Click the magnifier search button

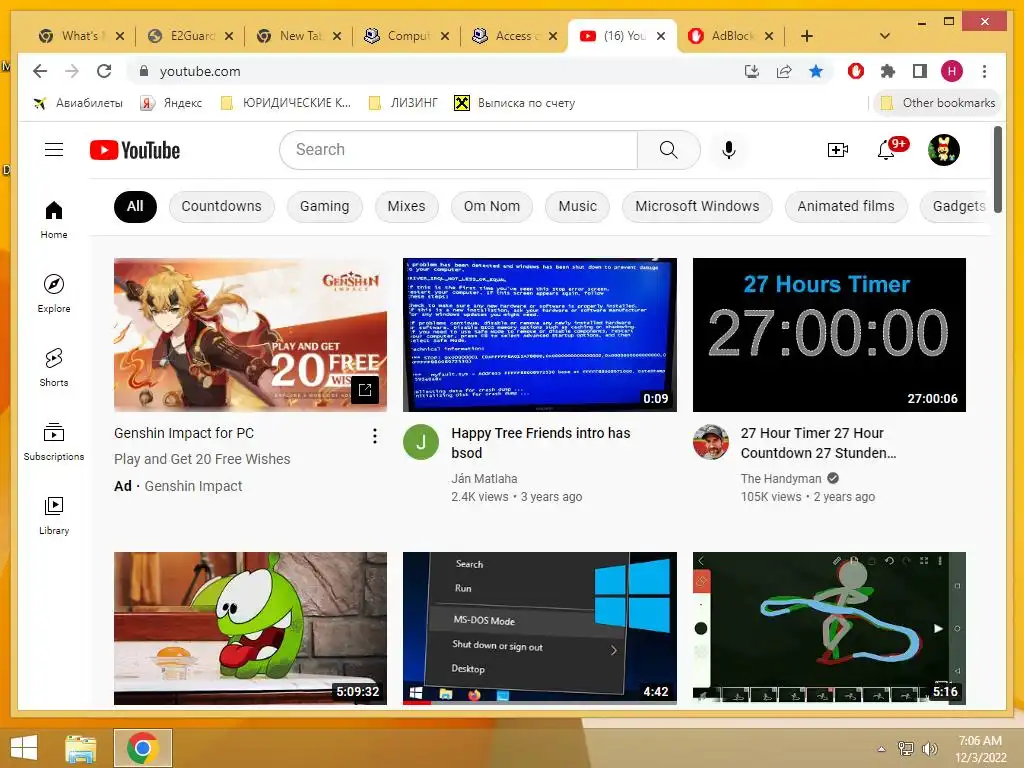click(x=668, y=150)
